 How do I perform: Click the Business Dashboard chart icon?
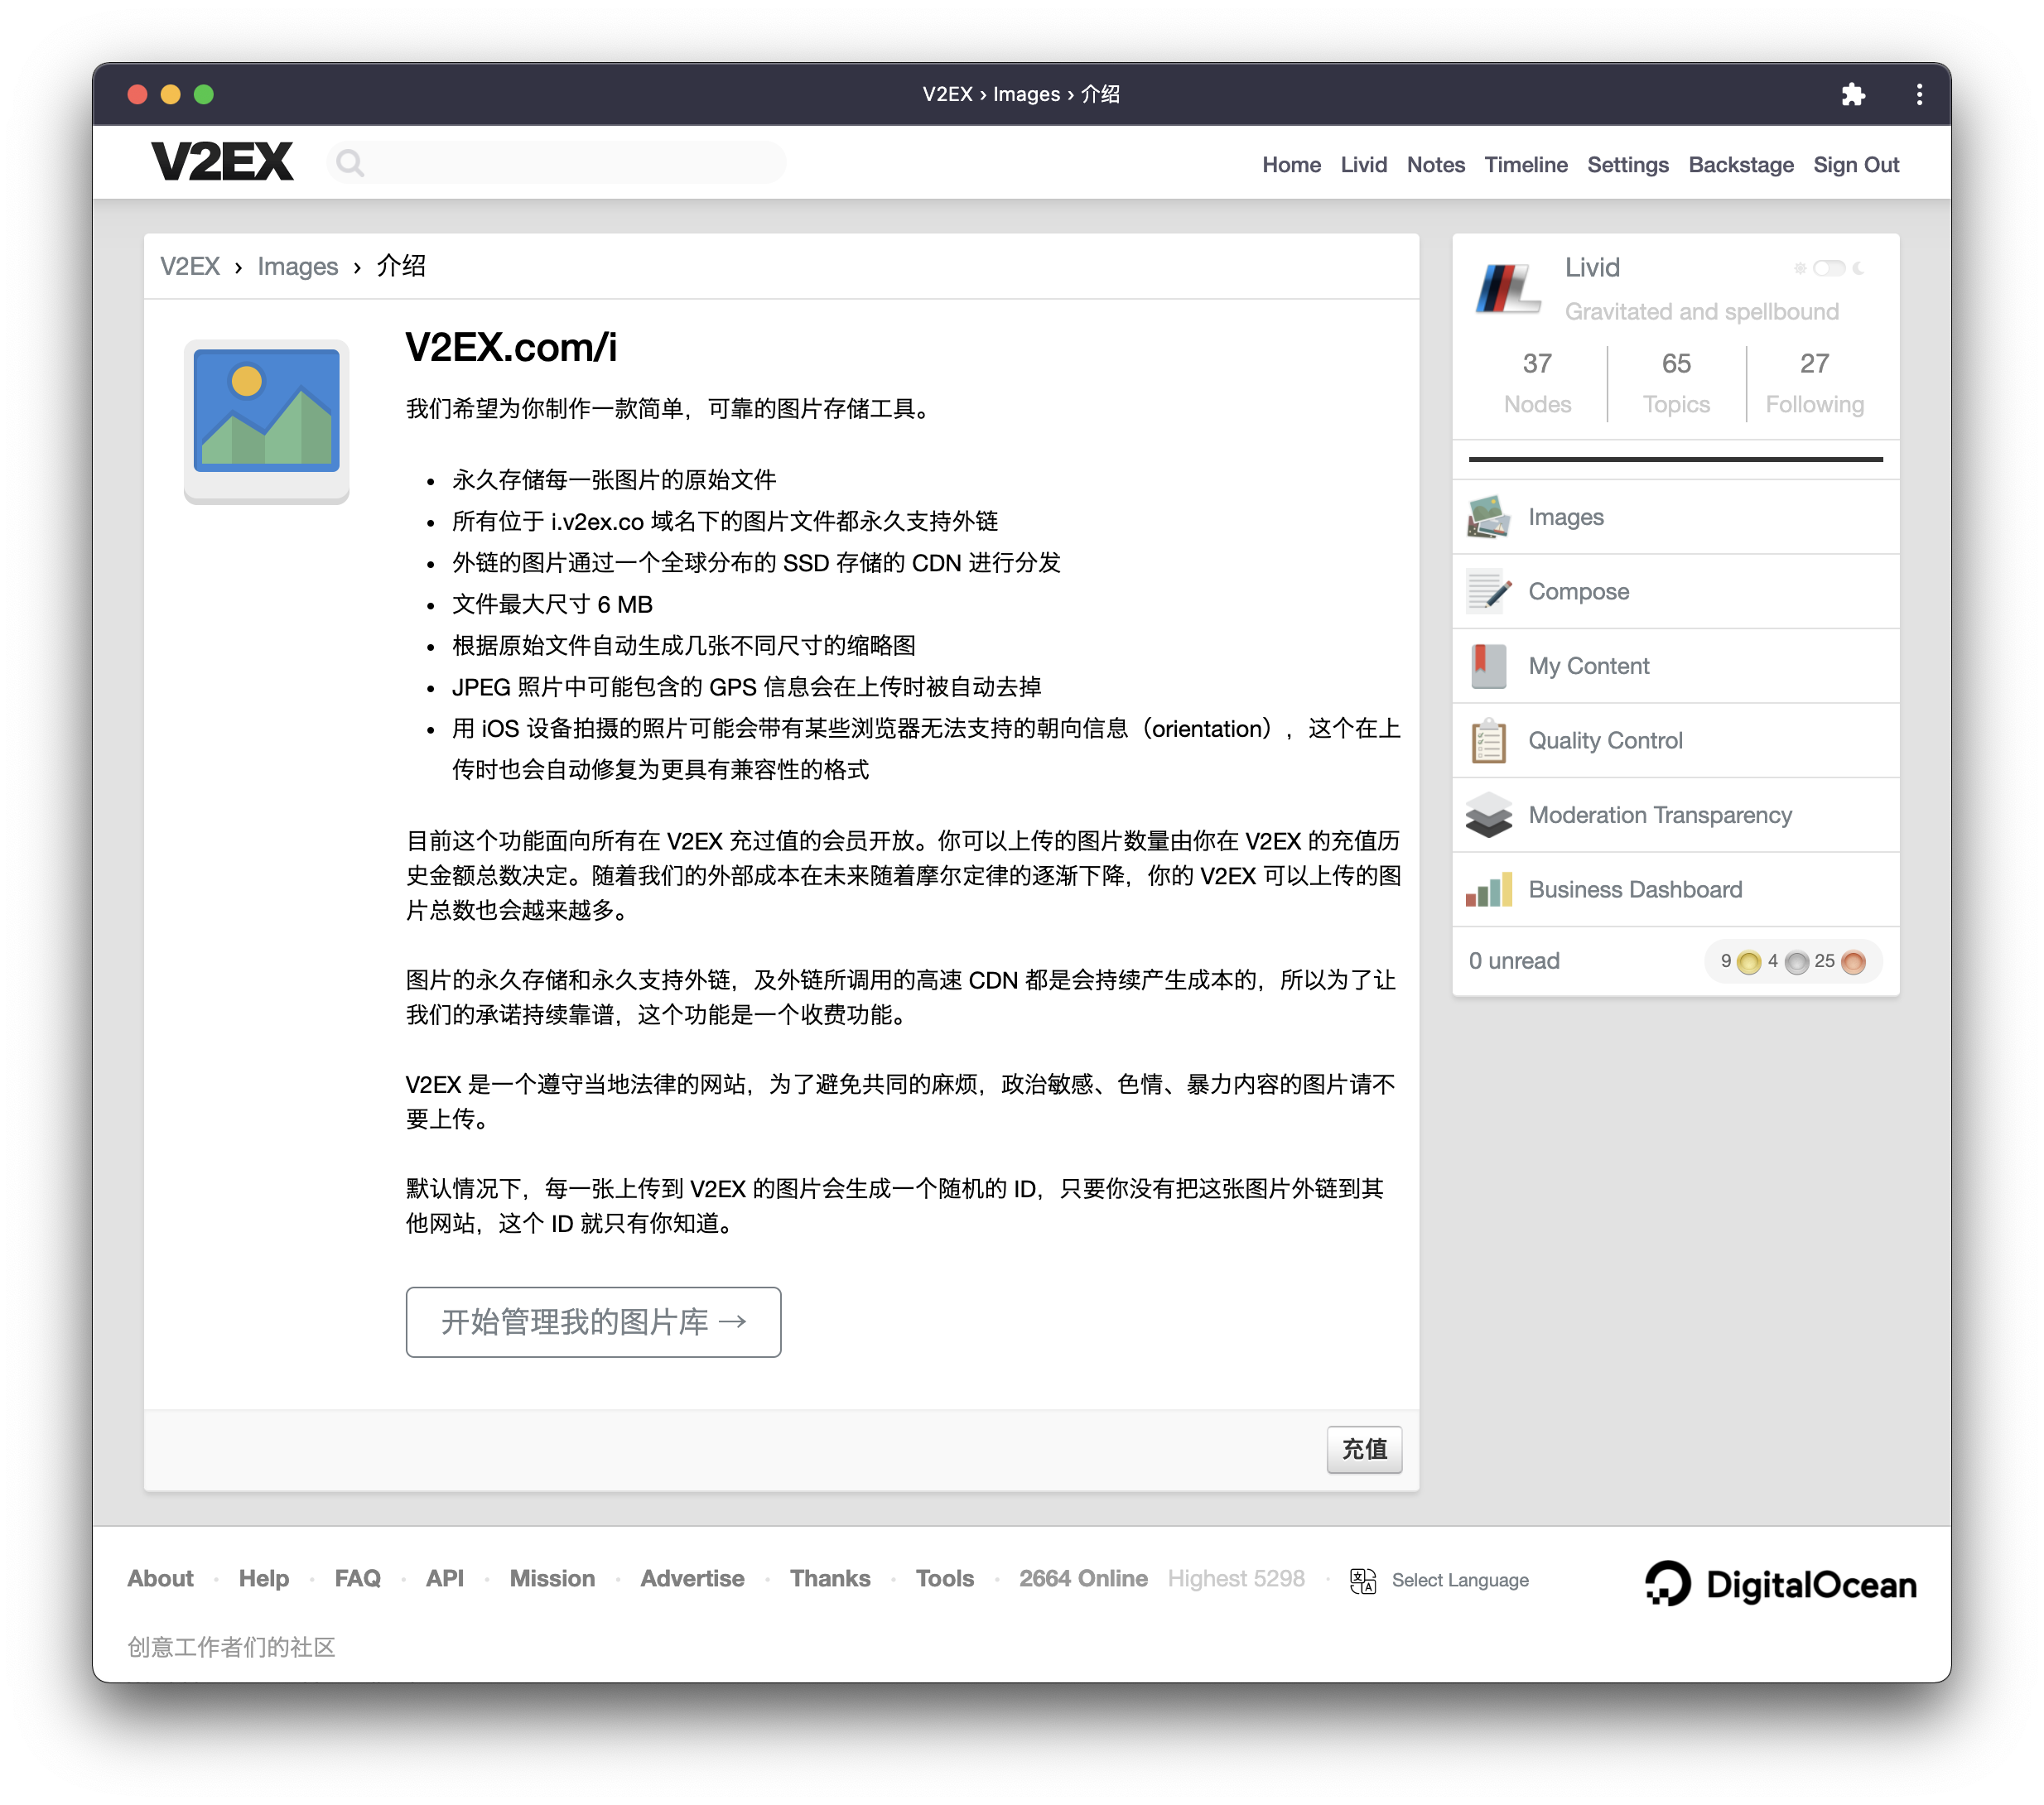click(x=1489, y=890)
